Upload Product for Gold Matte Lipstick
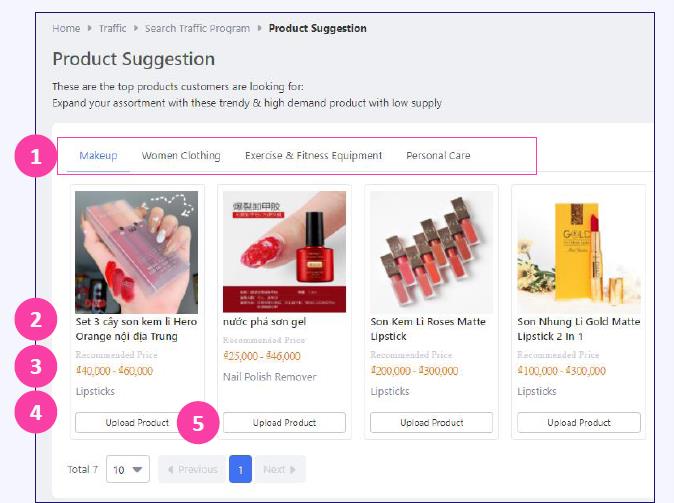674x503 pixels. tap(579, 423)
